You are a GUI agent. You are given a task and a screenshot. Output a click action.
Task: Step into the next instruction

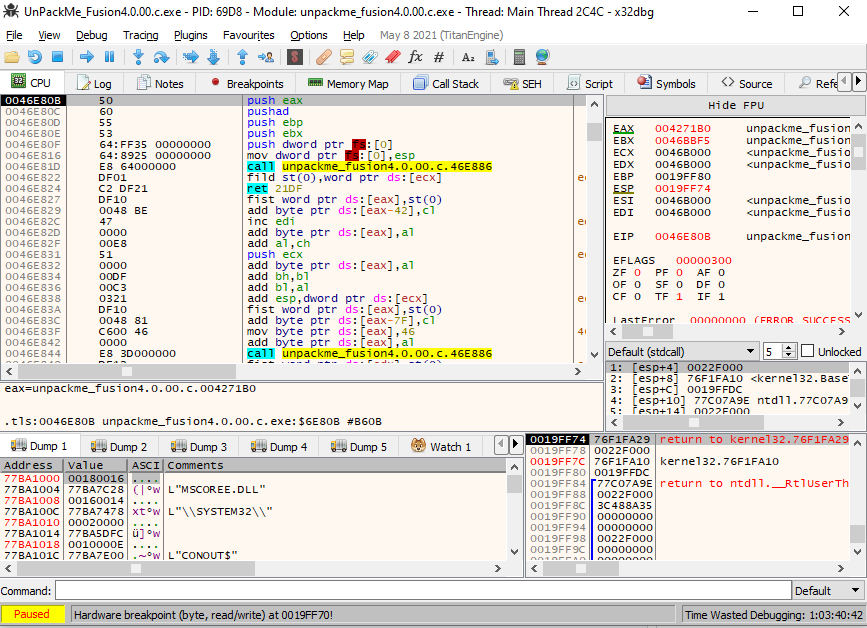tap(139, 57)
